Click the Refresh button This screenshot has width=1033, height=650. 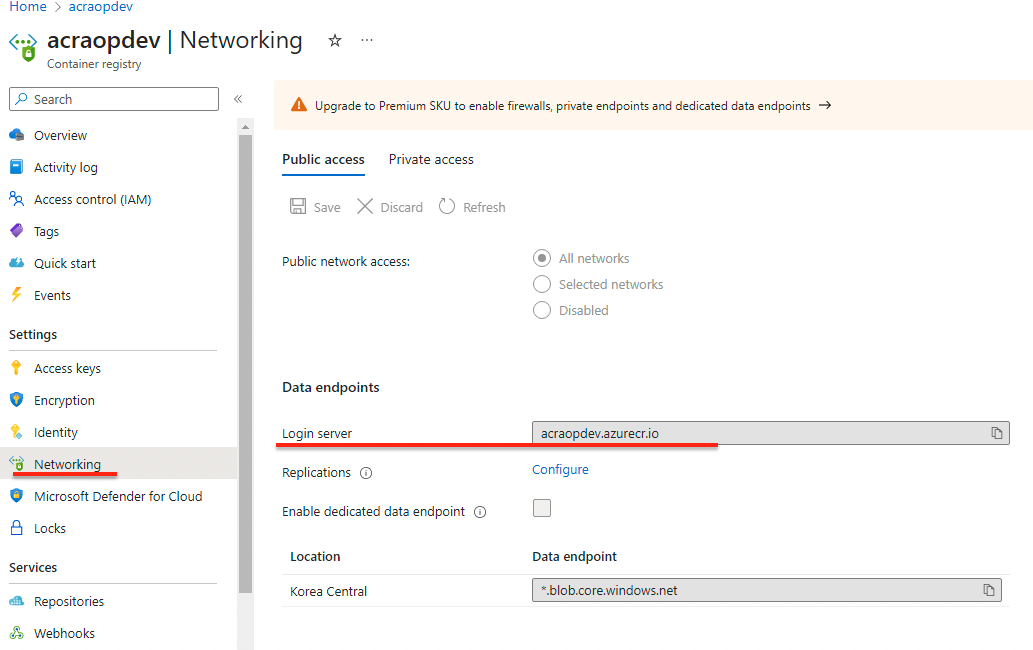472,207
